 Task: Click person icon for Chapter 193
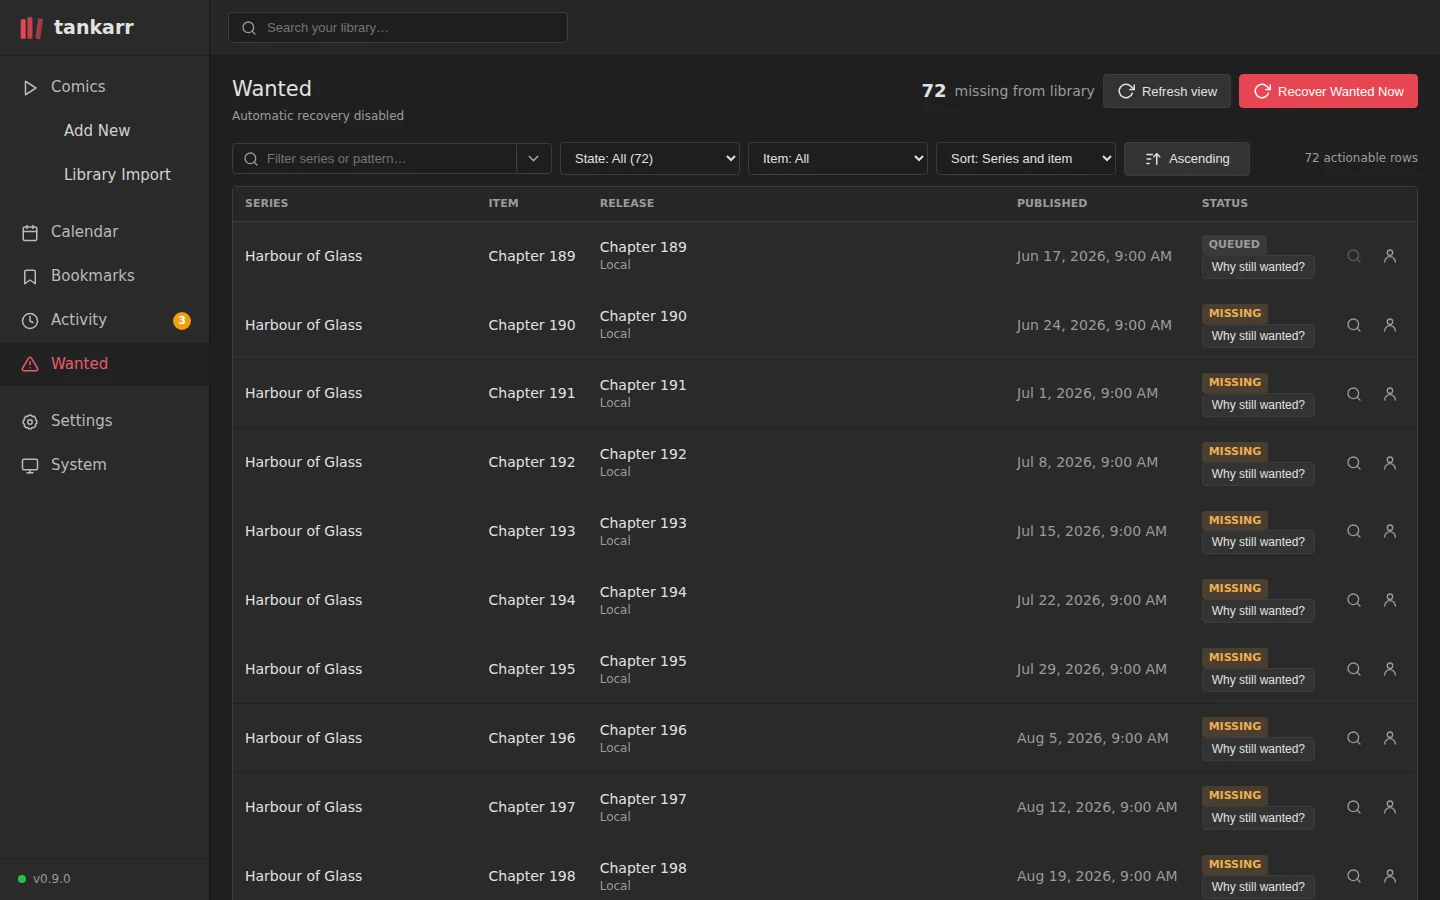[1390, 531]
